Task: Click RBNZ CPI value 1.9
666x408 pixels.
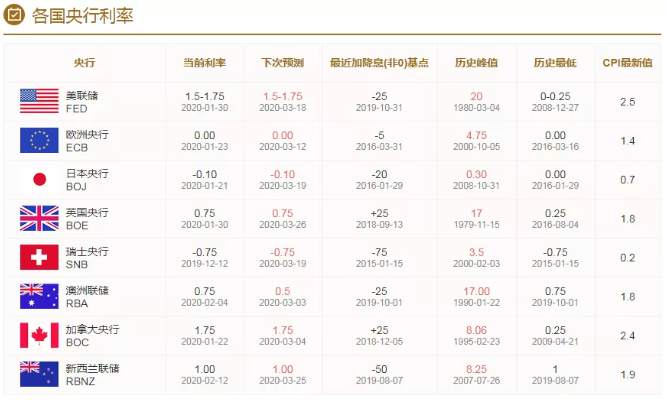Action: pos(627,375)
